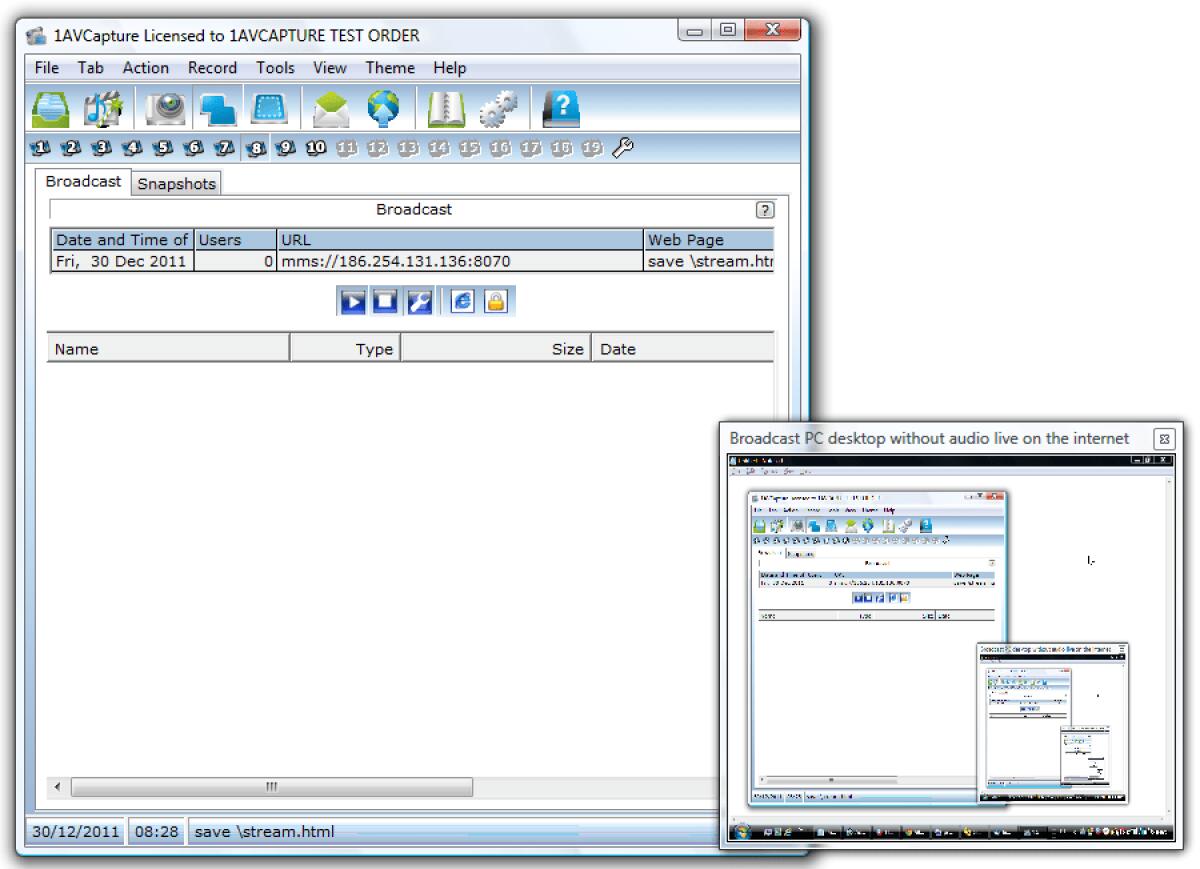Open stream in Internet Explorer
This screenshot has width=1200, height=869.
pos(462,299)
